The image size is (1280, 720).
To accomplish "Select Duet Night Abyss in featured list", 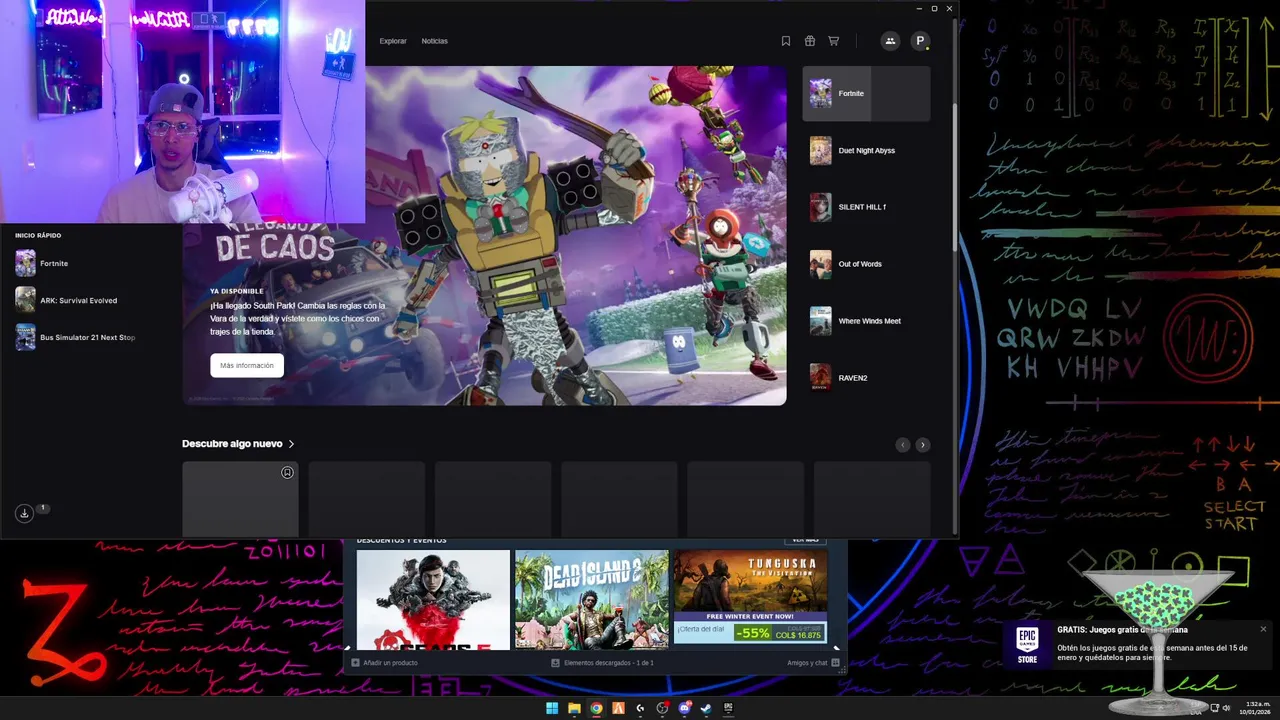I will point(866,150).
